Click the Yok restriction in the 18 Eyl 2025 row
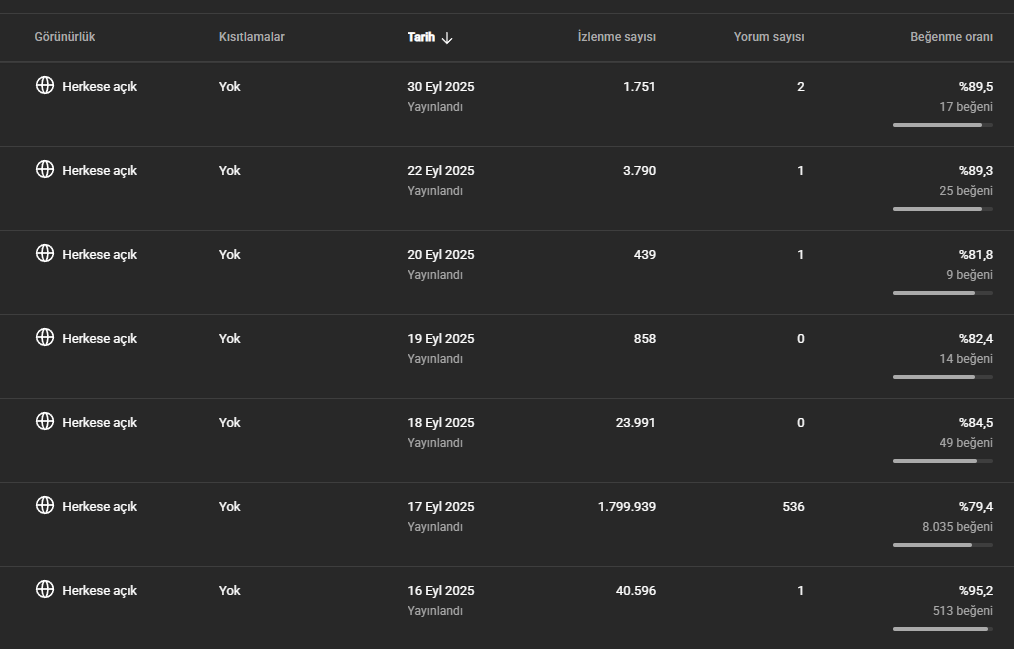Screen dimensions: 1014x649 [230, 423]
